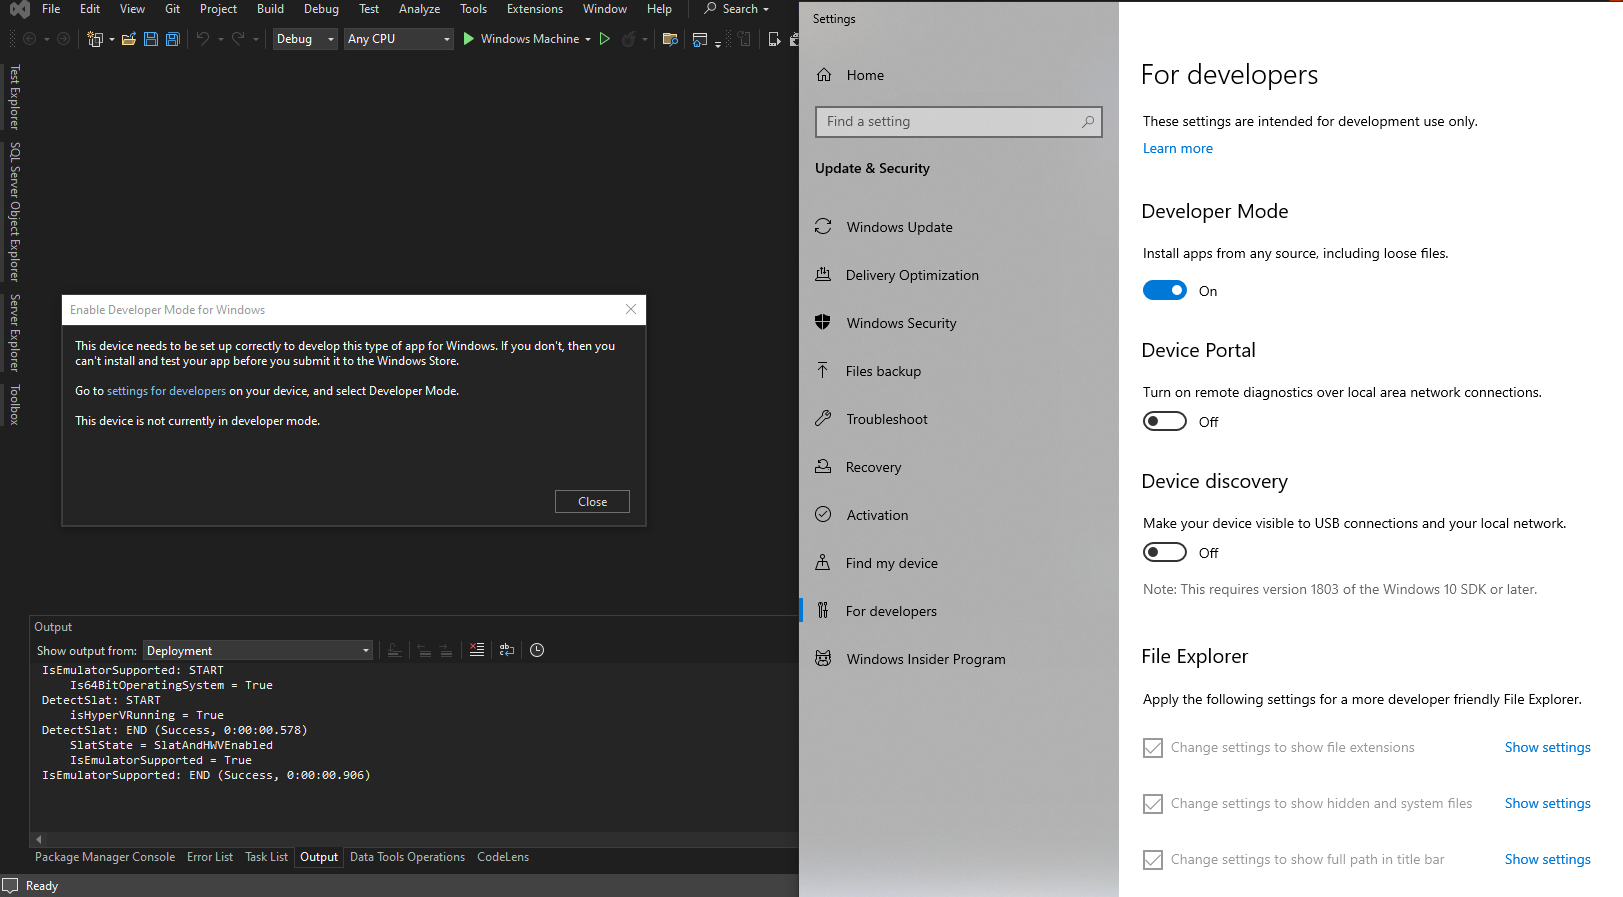
Task: Click the Open File folder icon
Action: tap(129, 39)
